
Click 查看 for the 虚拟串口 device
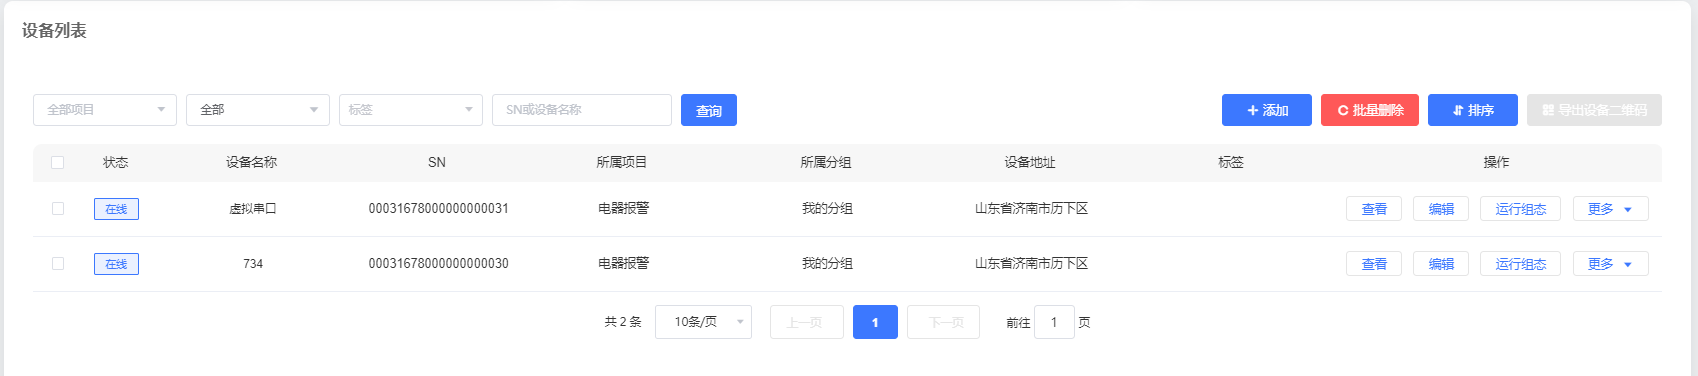1374,209
